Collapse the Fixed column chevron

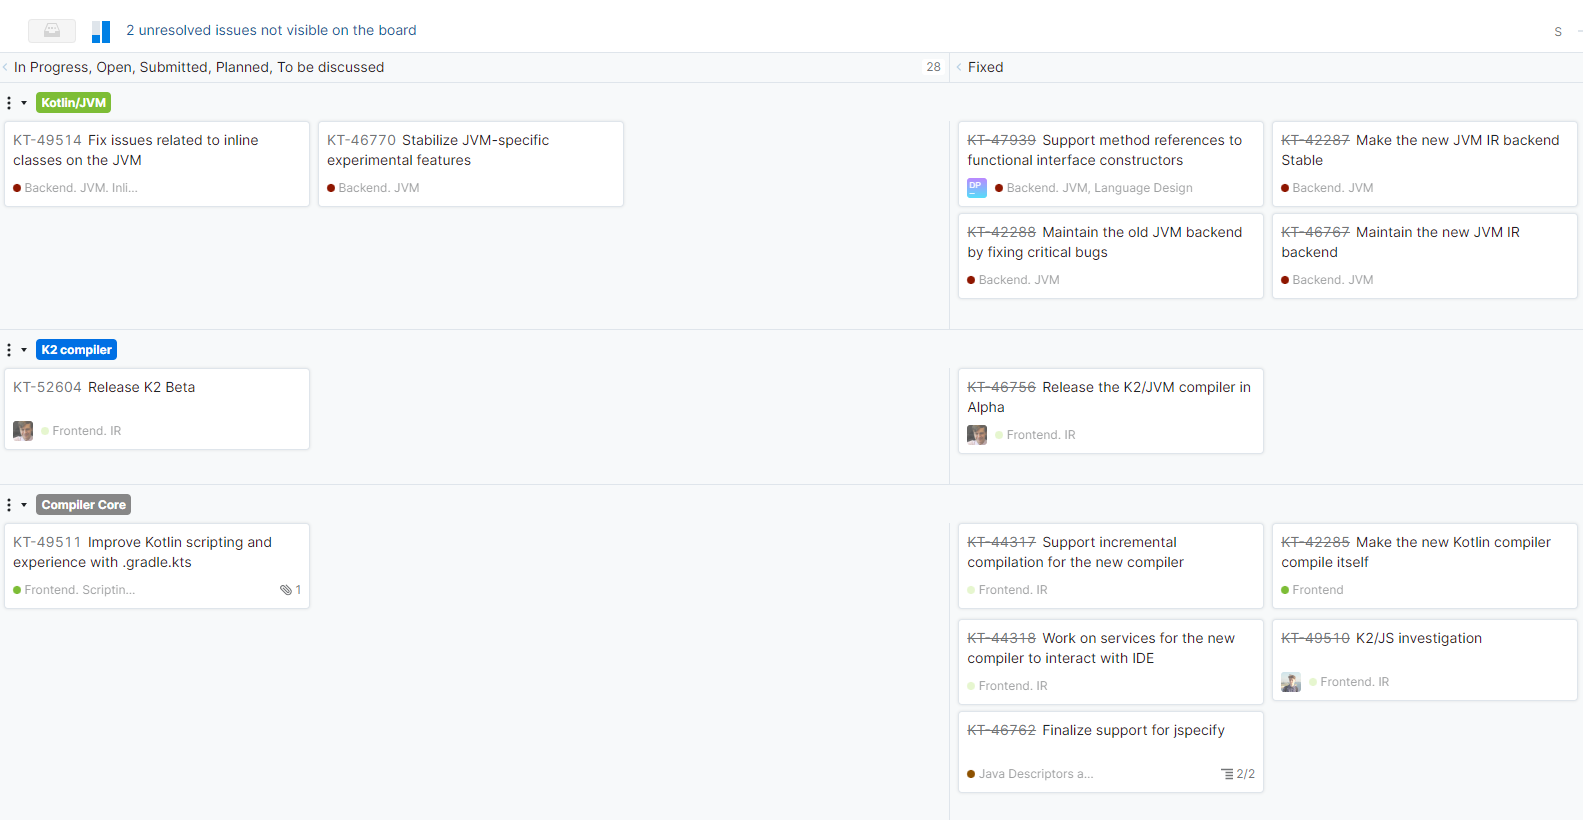[959, 67]
